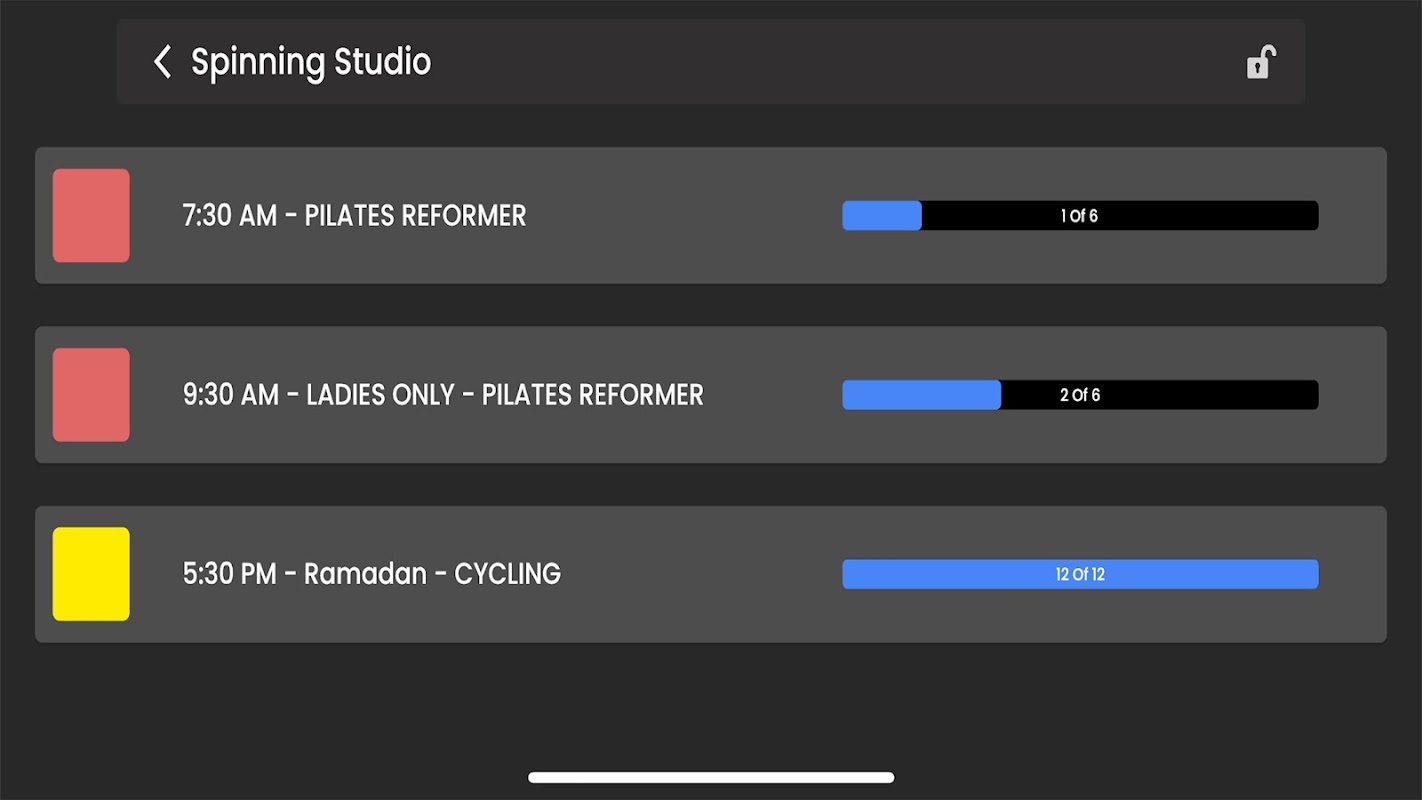This screenshot has height=800, width=1422.
Task: Tap the white home indicator bar
Action: pos(711,777)
